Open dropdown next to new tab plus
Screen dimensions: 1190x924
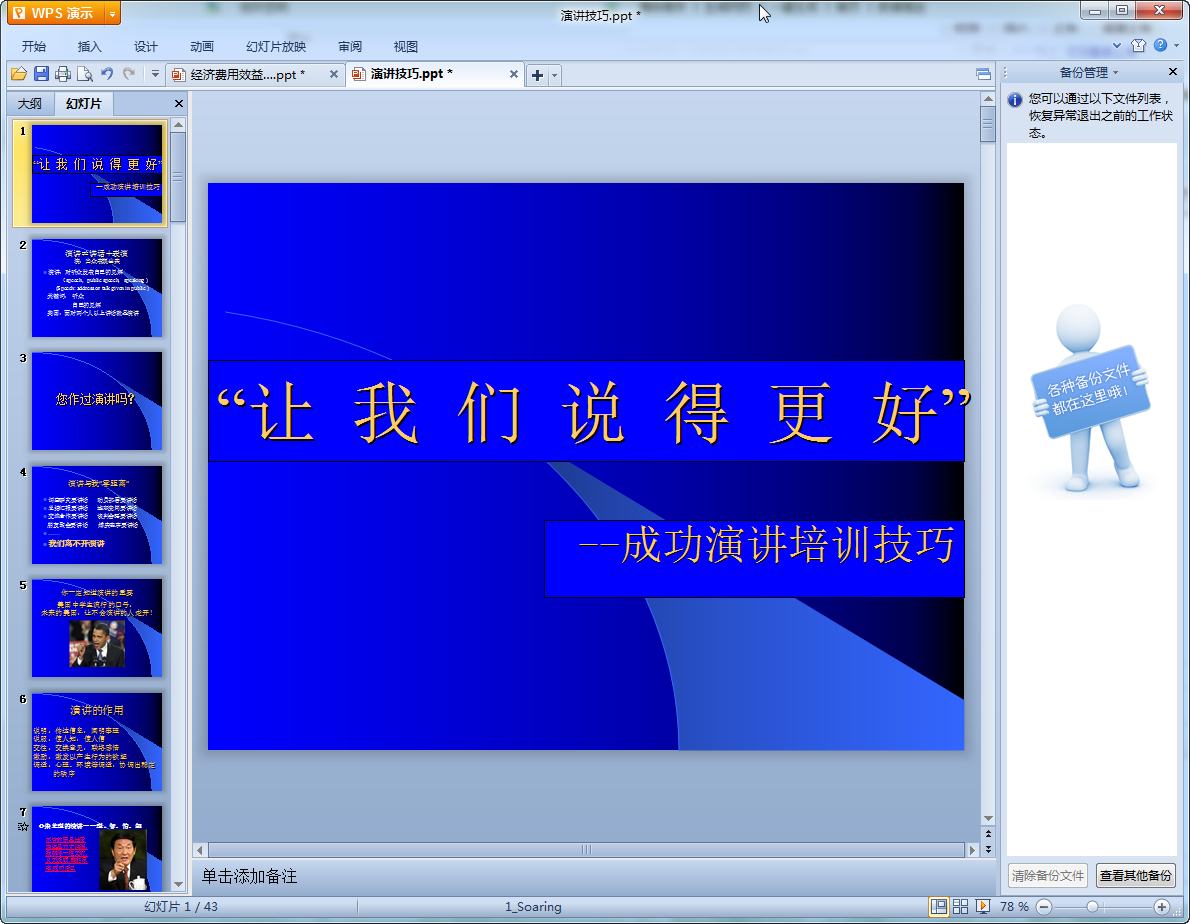555,75
